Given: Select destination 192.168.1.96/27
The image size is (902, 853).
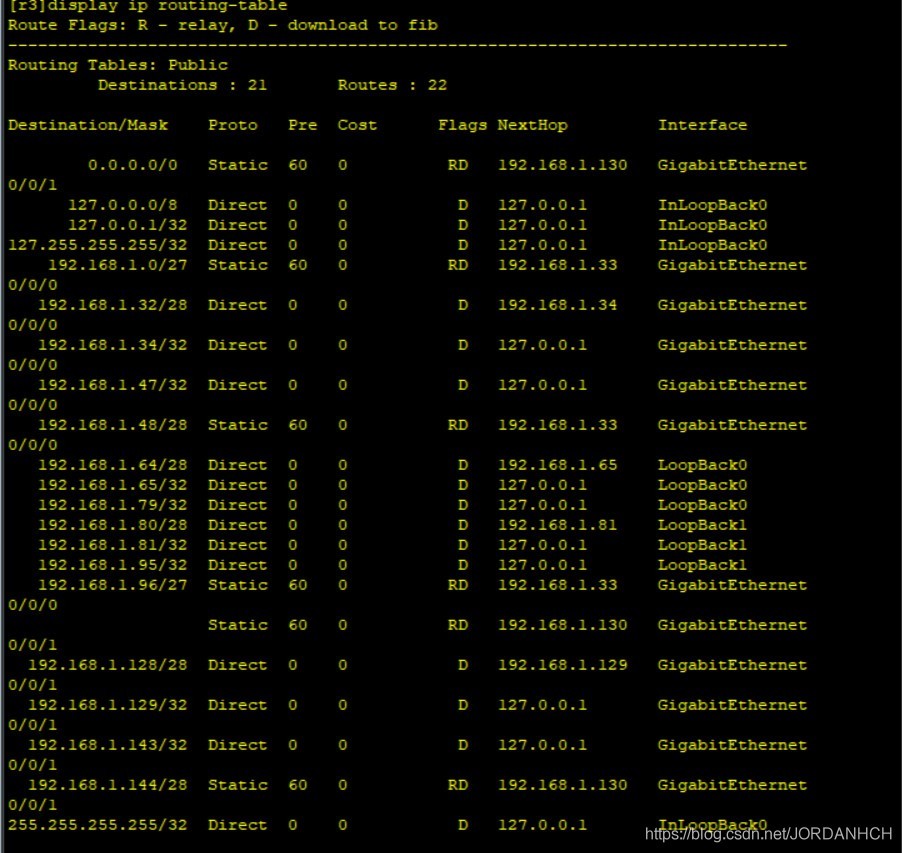Looking at the screenshot, I should click(x=113, y=585).
